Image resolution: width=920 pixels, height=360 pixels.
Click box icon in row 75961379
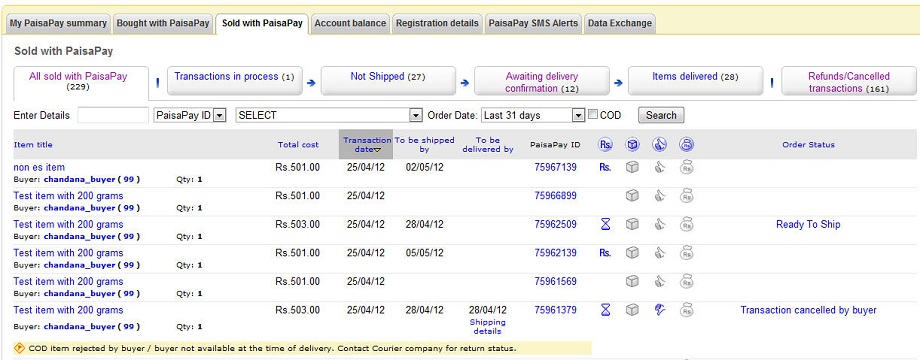point(632,310)
